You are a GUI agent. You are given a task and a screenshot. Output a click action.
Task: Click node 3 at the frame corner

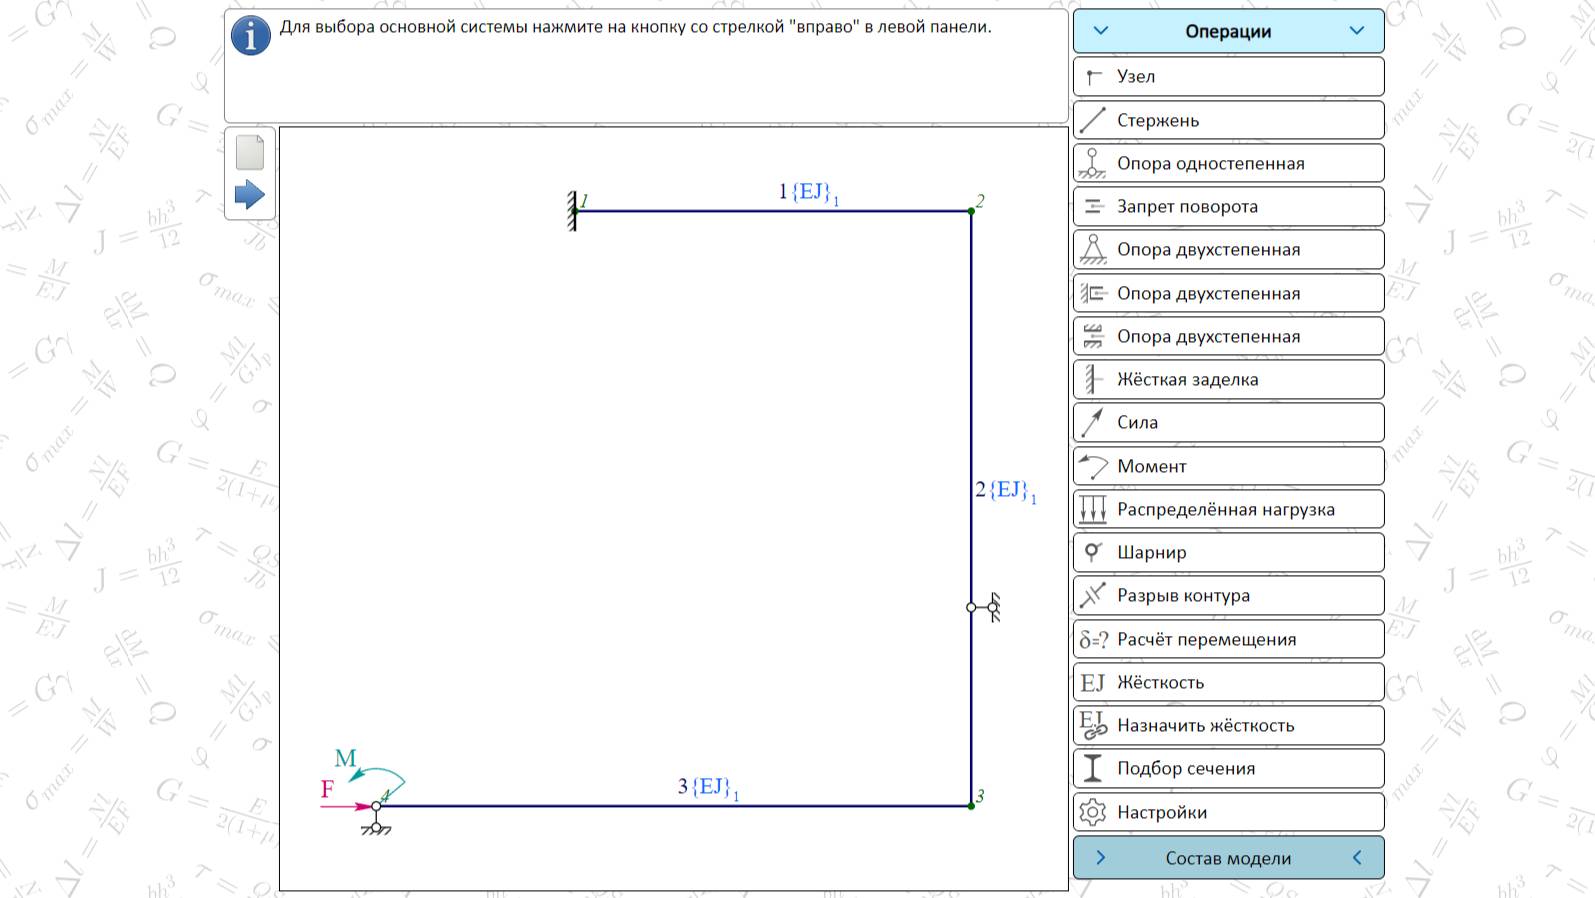[971, 805]
